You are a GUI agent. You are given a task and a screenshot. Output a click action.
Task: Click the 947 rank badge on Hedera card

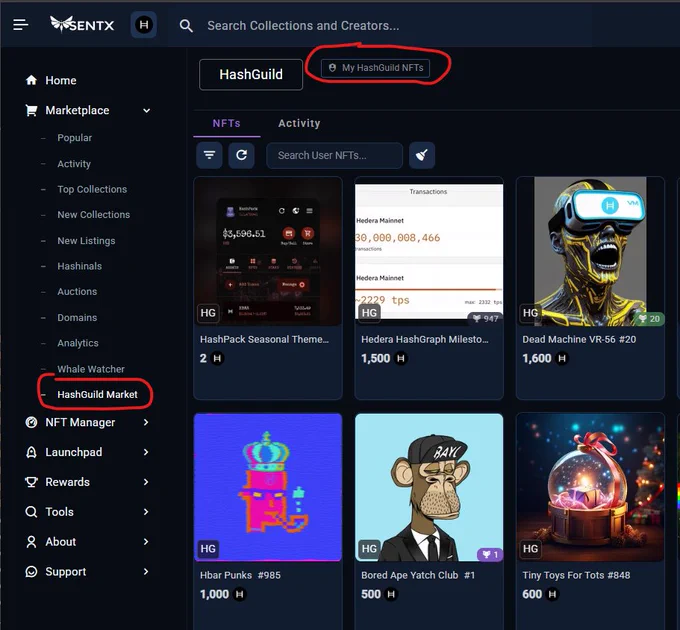[485, 319]
